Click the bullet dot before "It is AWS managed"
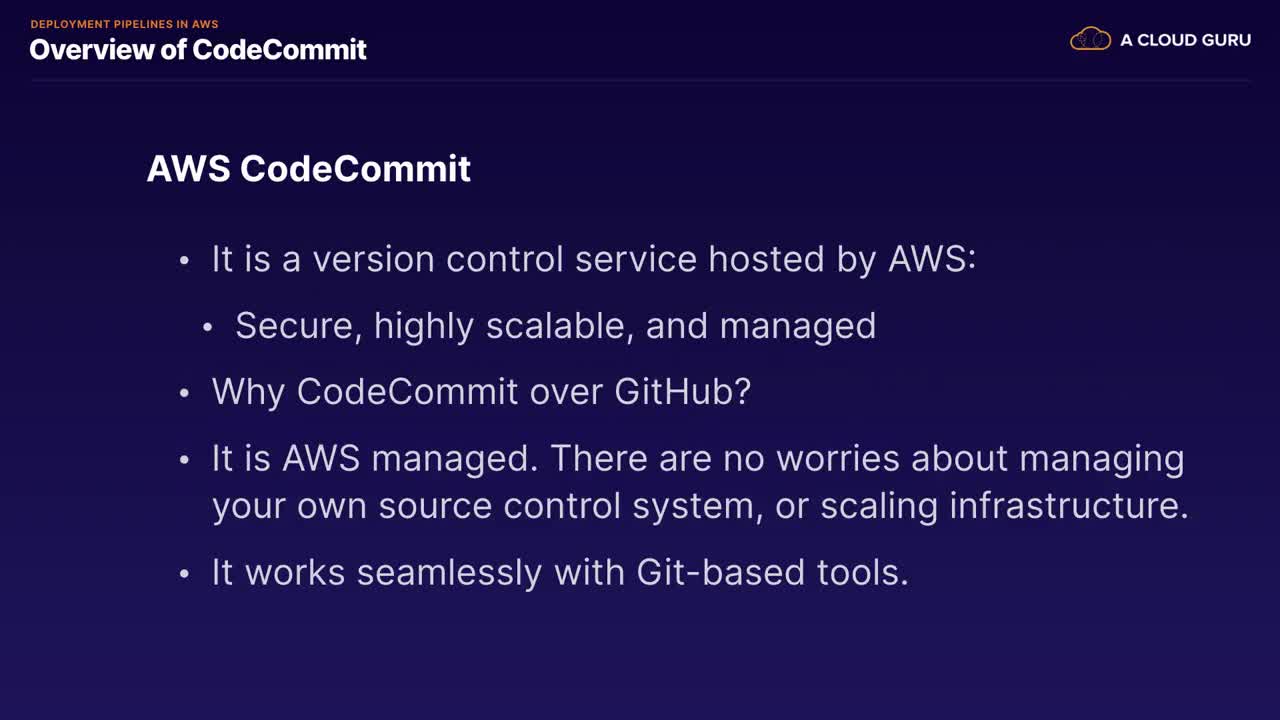Screen dimensions: 1280x720 click(184, 460)
